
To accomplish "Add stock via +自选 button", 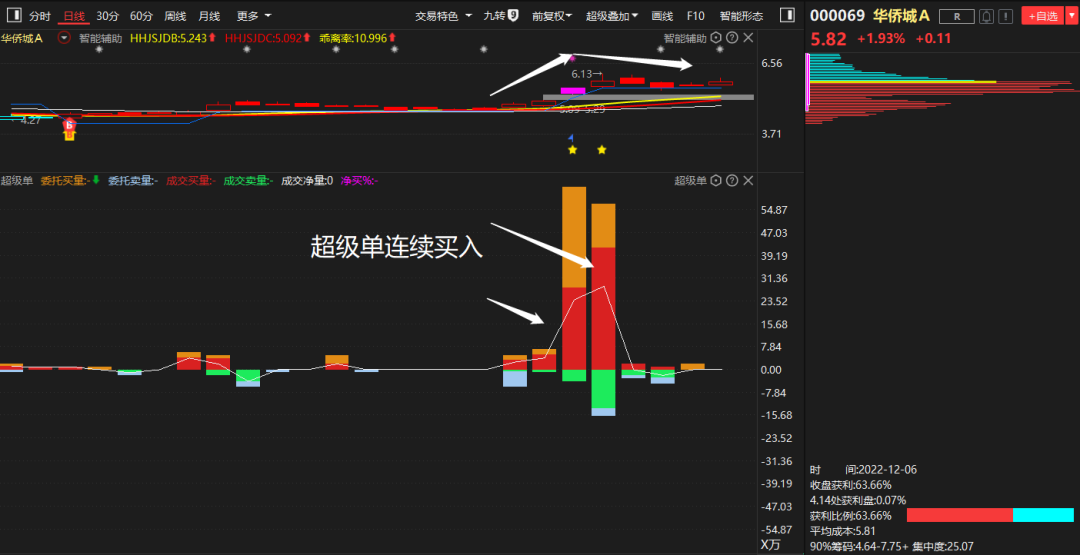I will pos(1042,17).
